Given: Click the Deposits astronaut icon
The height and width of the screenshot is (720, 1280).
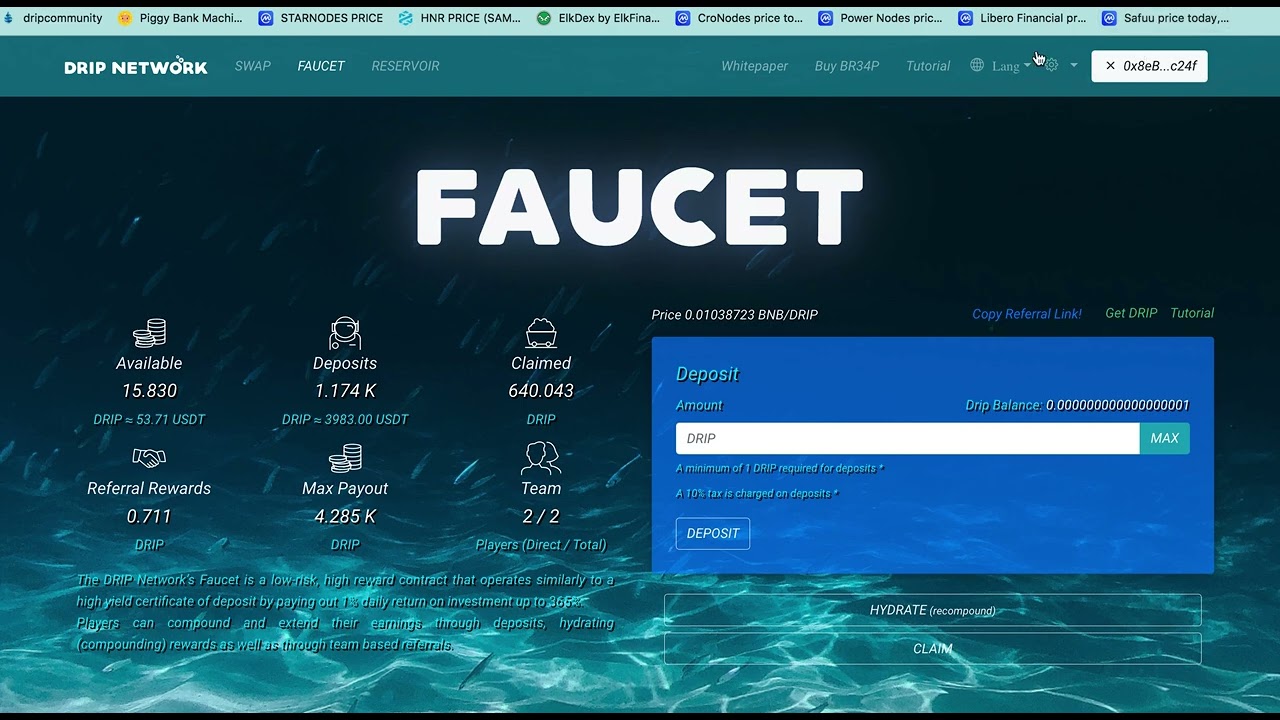Looking at the screenshot, I should coord(345,333).
